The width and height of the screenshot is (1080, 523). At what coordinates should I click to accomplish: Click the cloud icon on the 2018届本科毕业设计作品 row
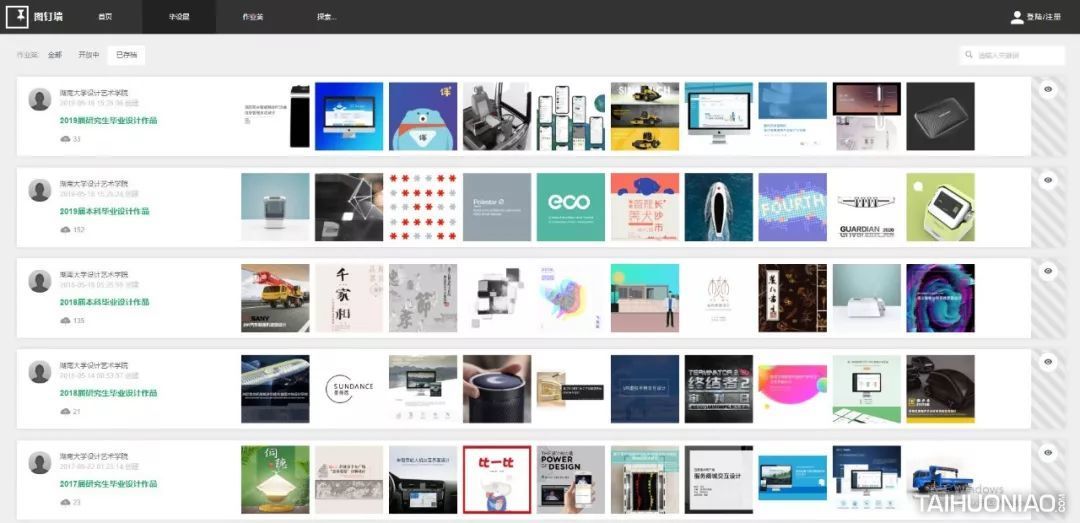[x=65, y=320]
